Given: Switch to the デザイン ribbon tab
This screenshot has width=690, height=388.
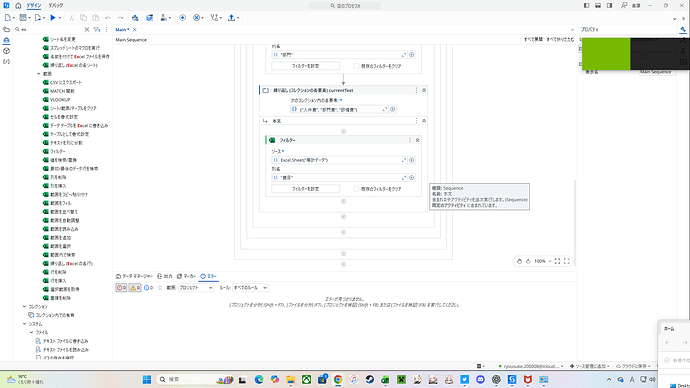Looking at the screenshot, I should point(33,6).
